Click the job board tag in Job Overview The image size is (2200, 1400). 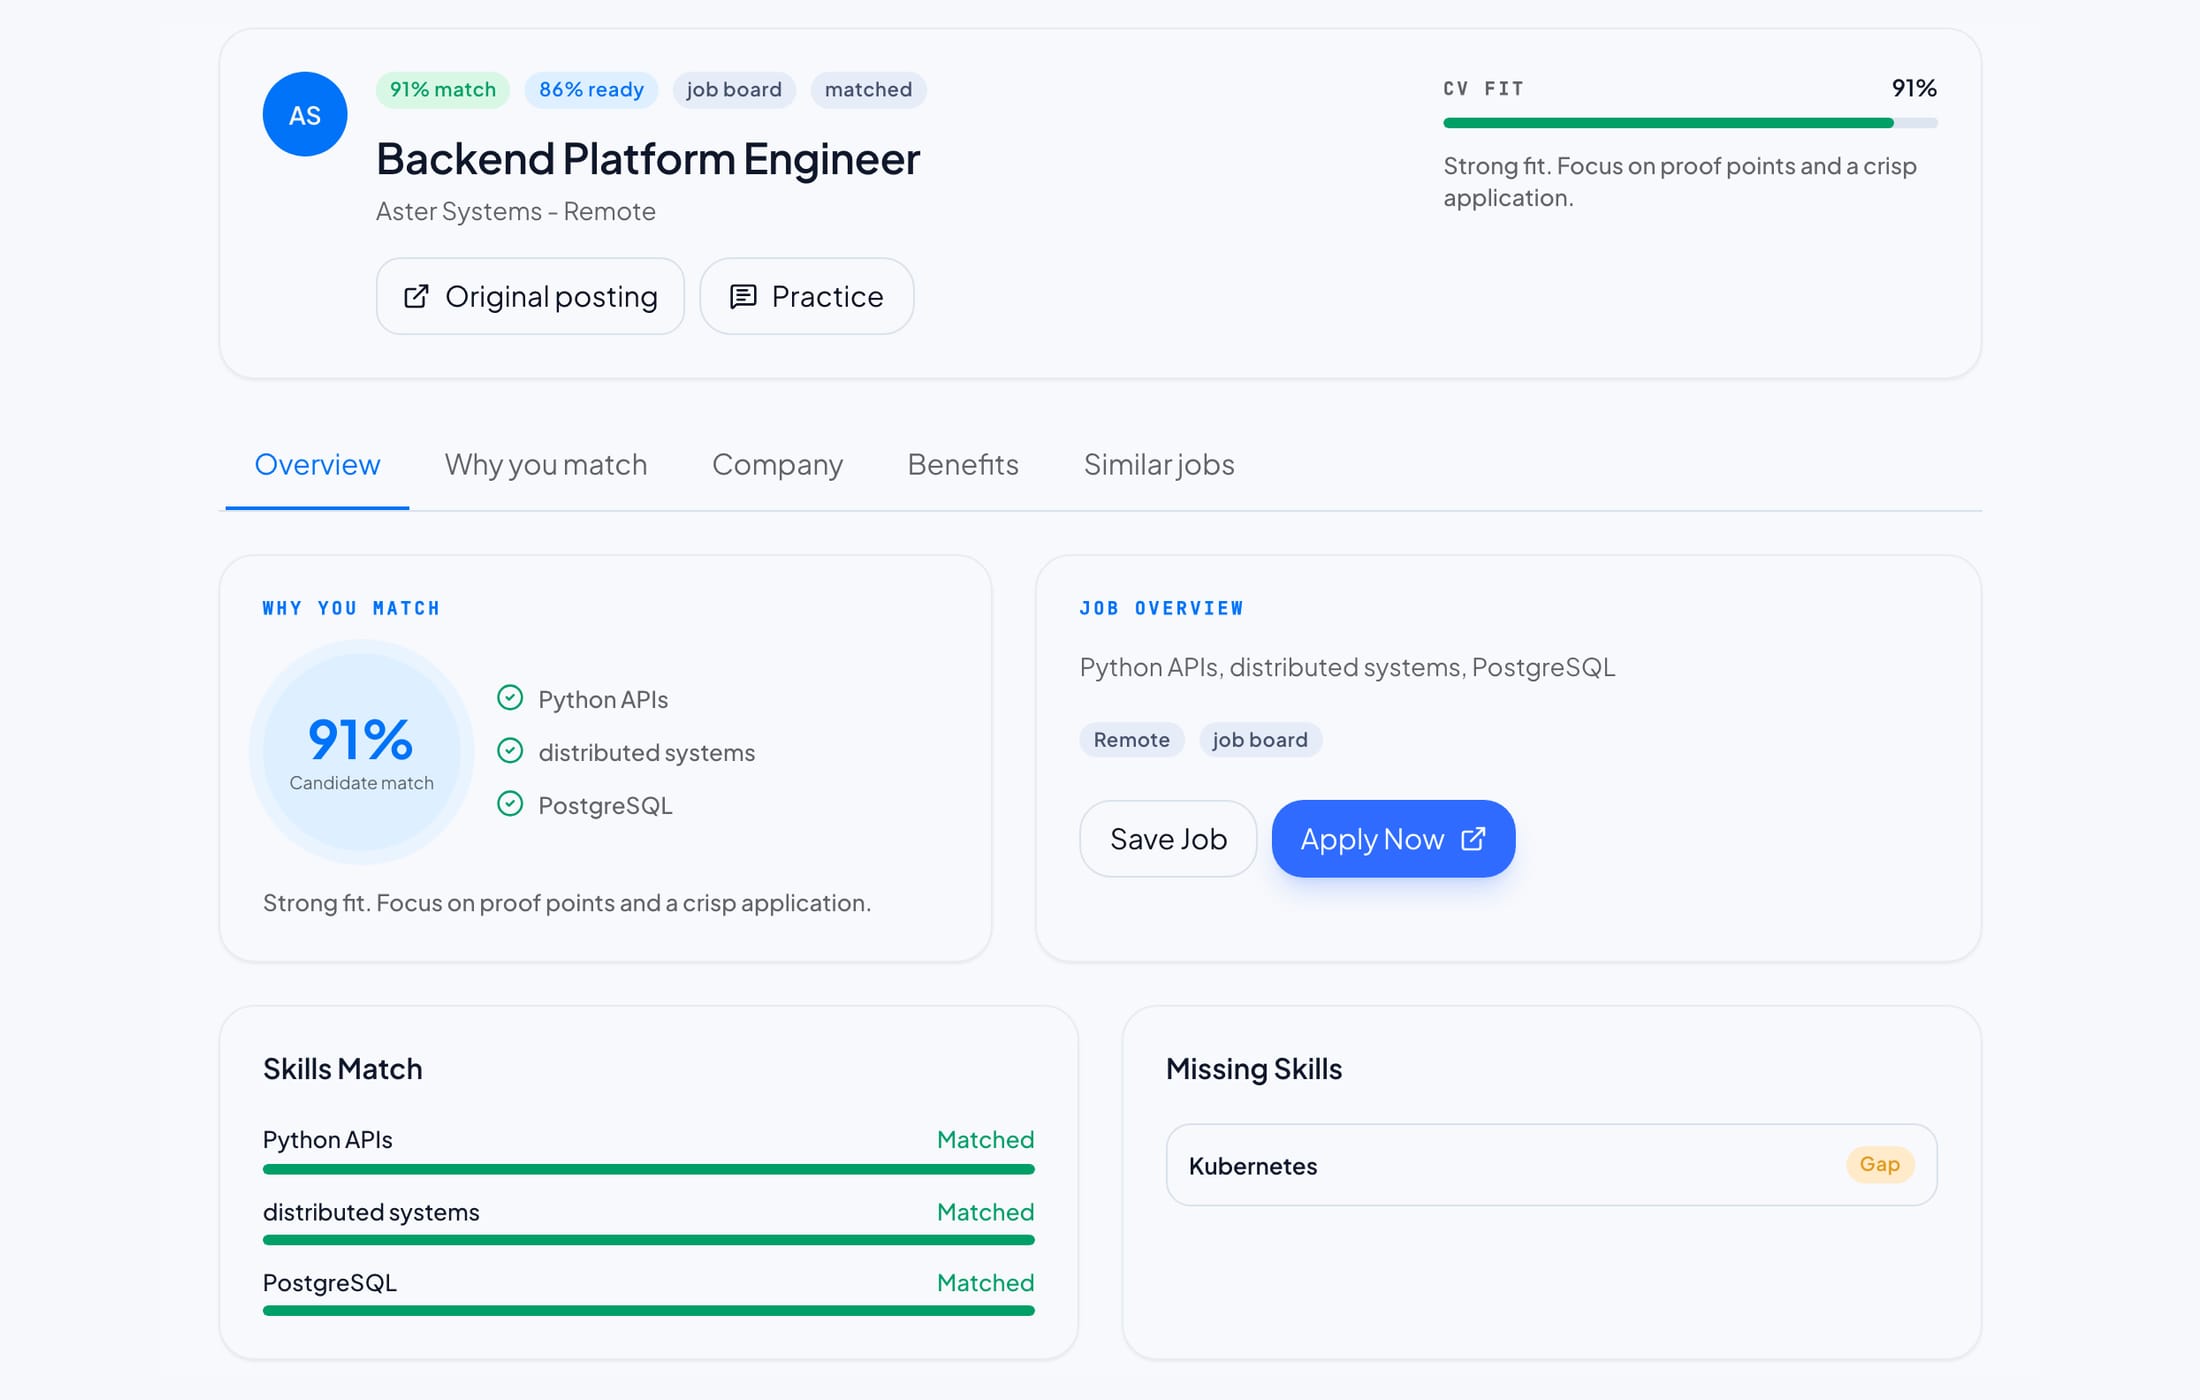click(x=1260, y=740)
